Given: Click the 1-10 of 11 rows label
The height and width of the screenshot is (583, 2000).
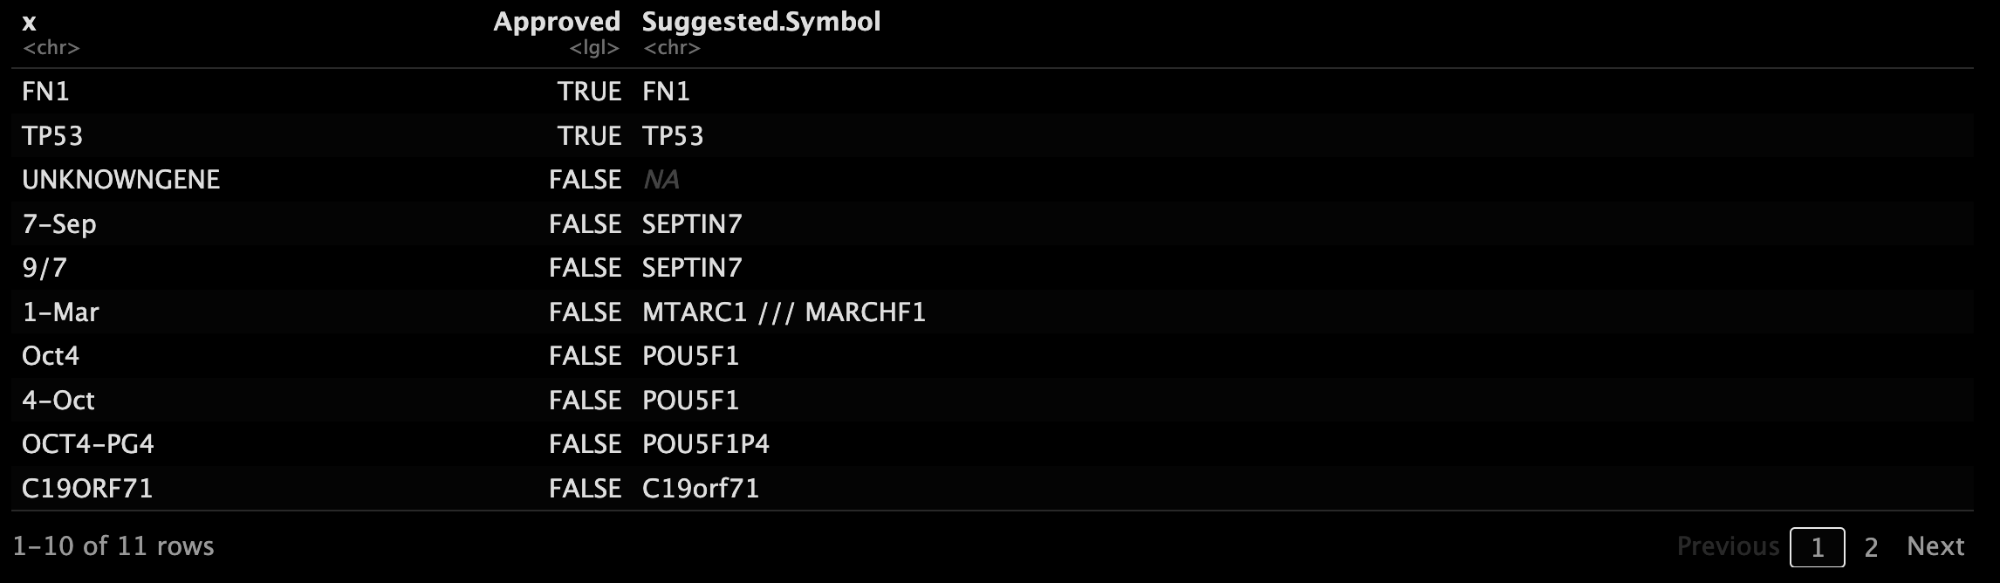Looking at the screenshot, I should [x=113, y=546].
